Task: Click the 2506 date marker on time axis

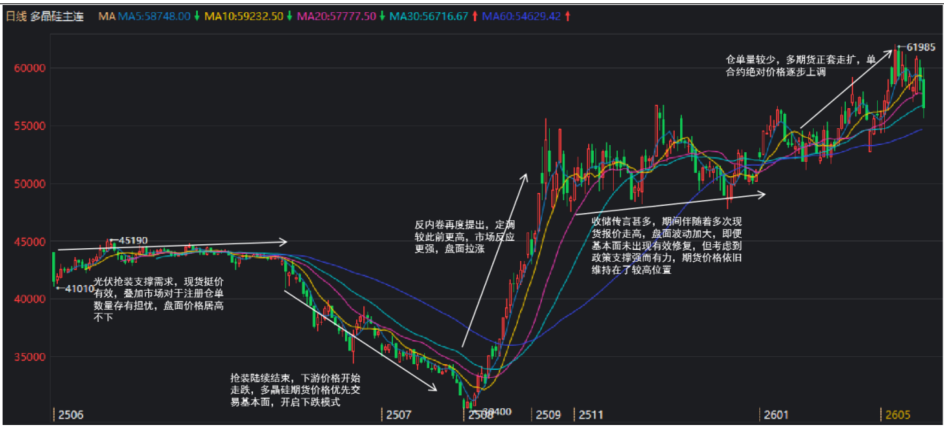Action: 69,413
